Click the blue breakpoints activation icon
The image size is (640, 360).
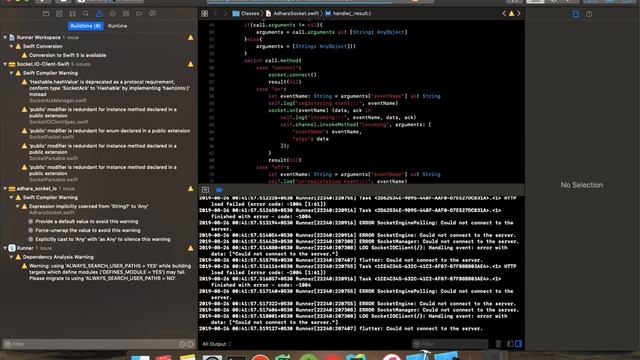pyautogui.click(x=219, y=190)
